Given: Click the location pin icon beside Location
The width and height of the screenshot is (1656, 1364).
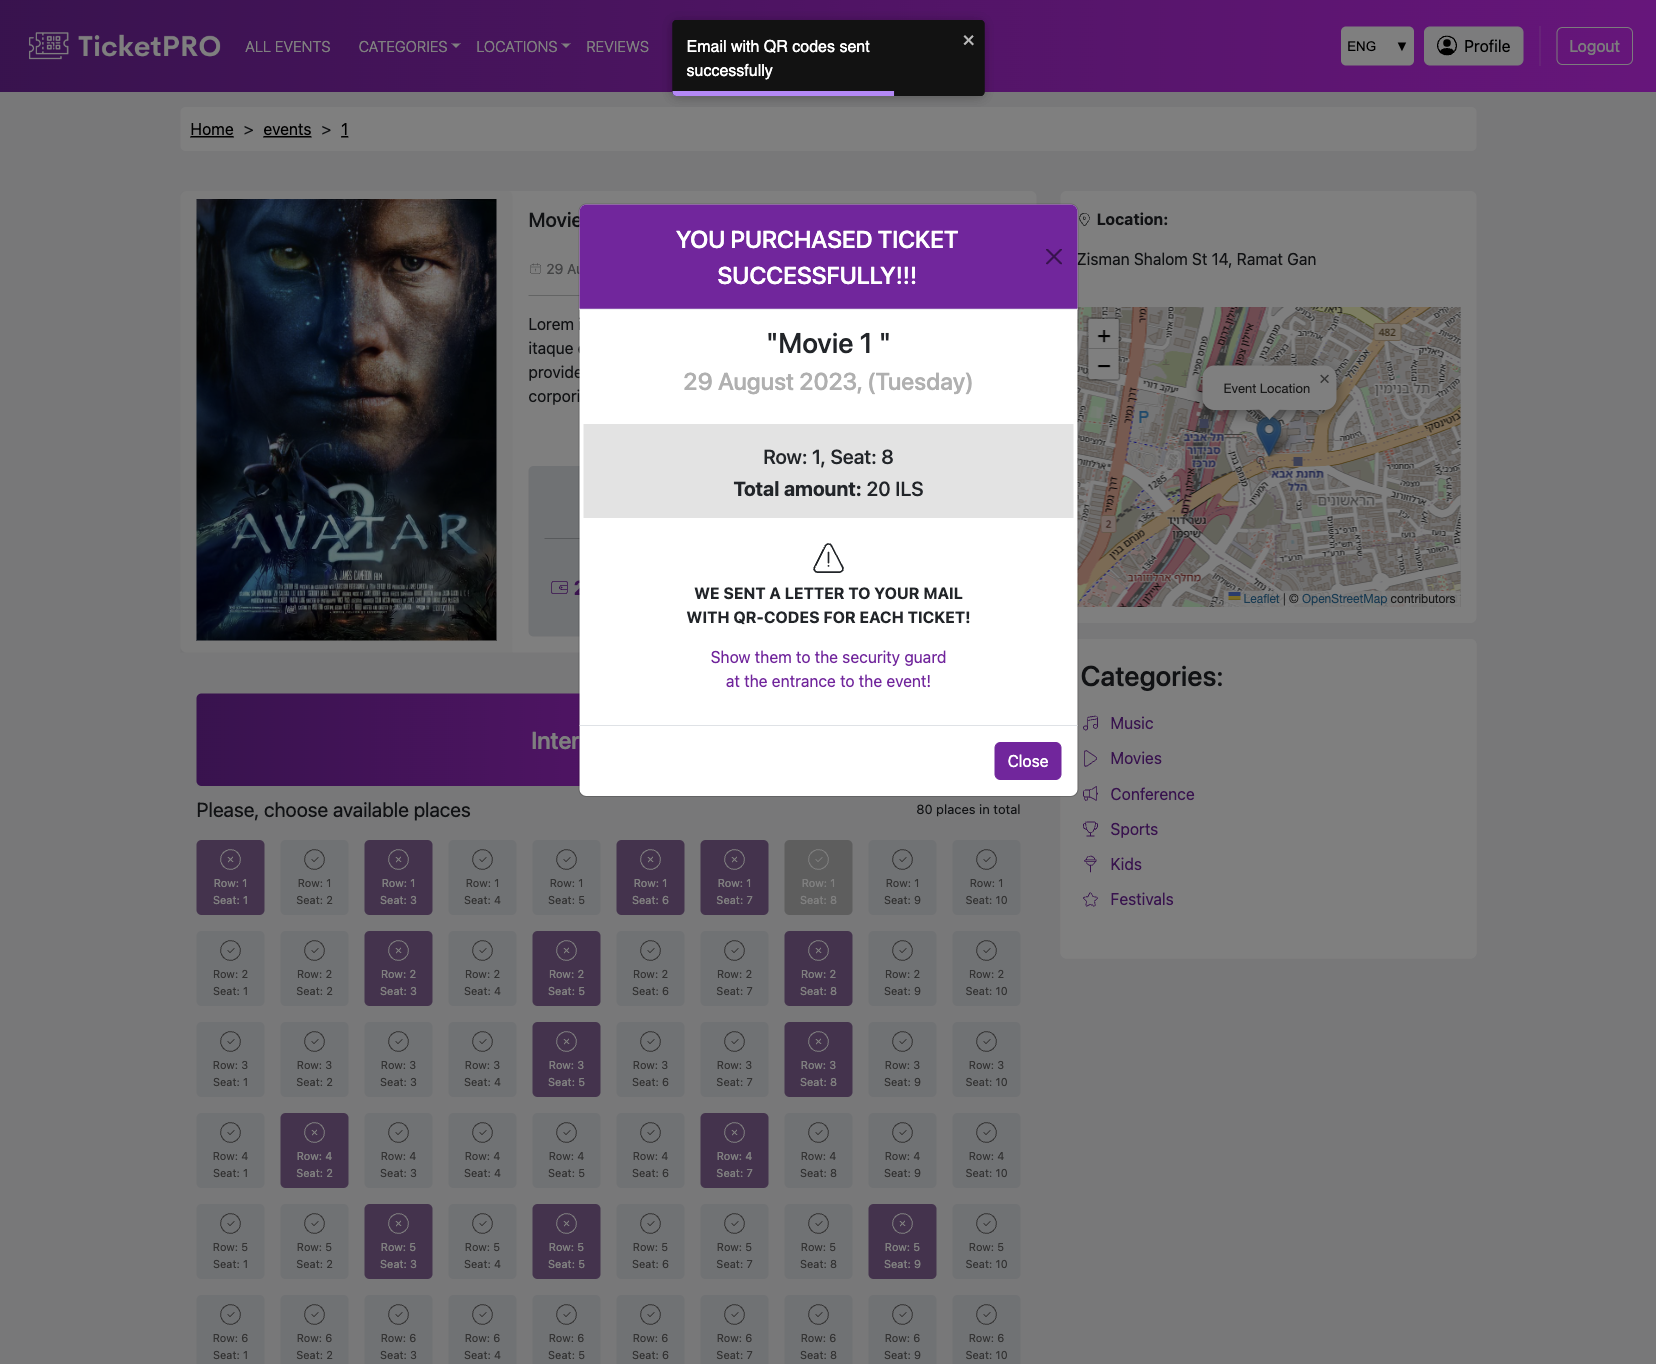Looking at the screenshot, I should (x=1084, y=219).
